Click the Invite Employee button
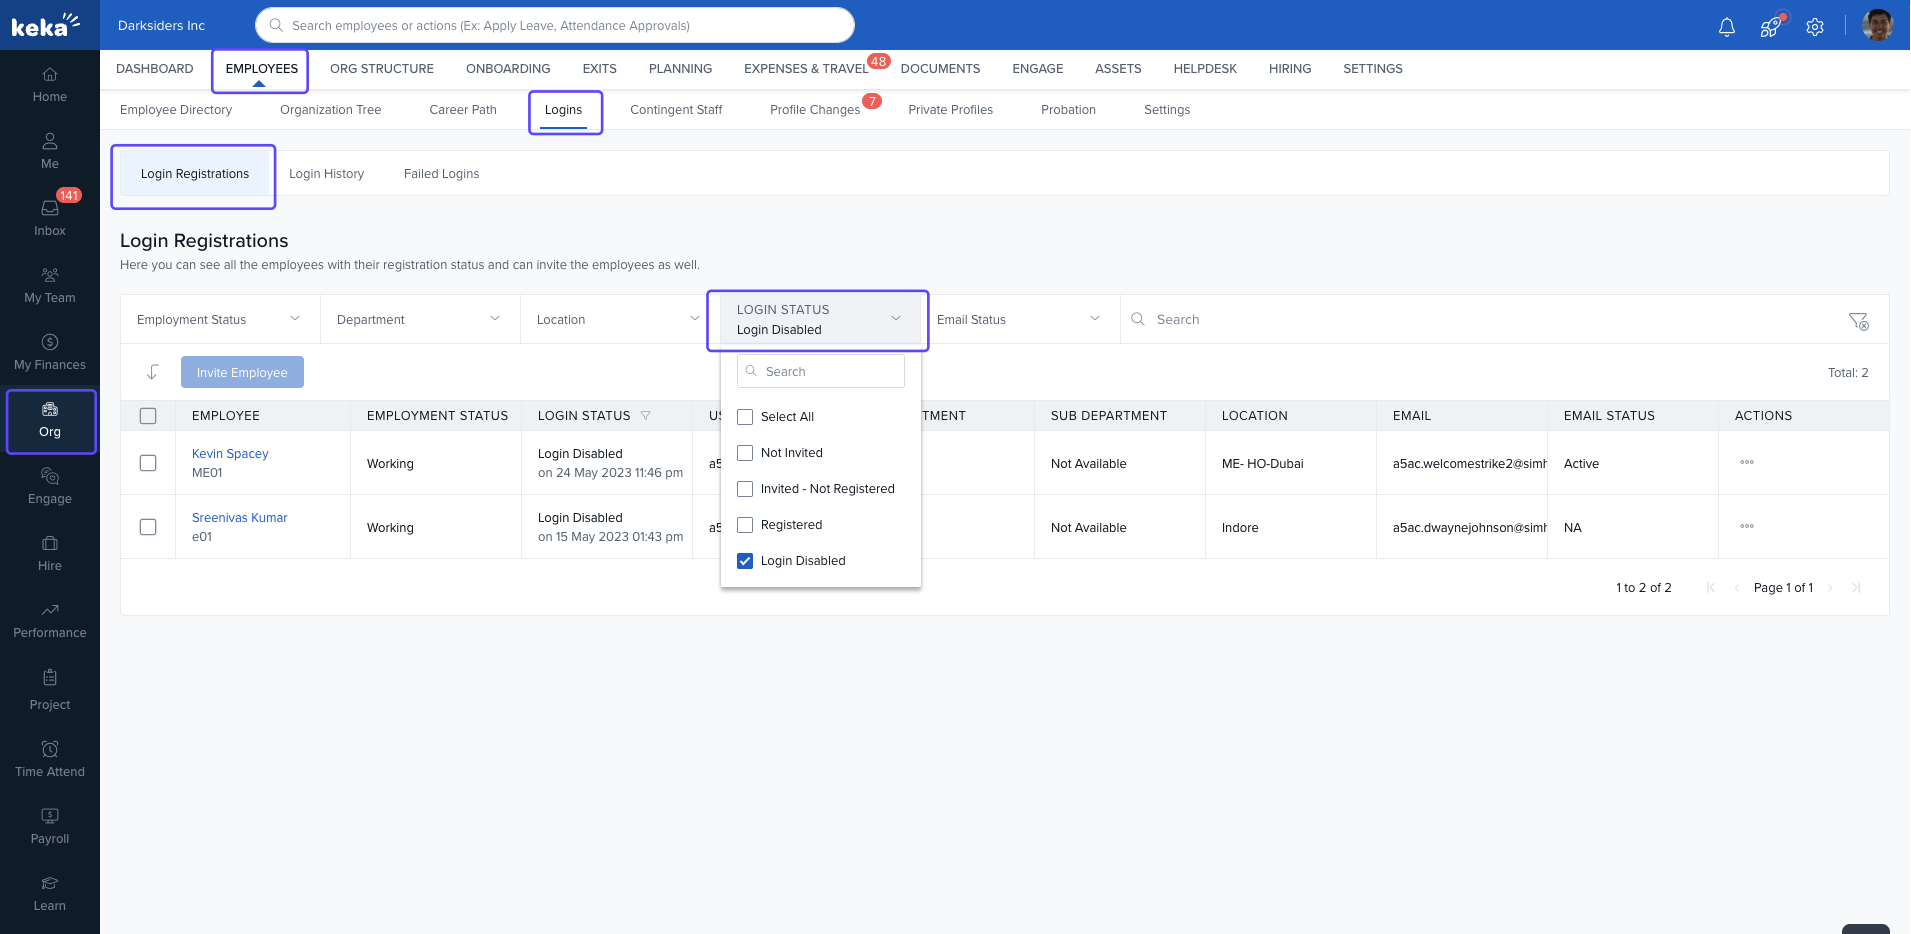 [242, 373]
